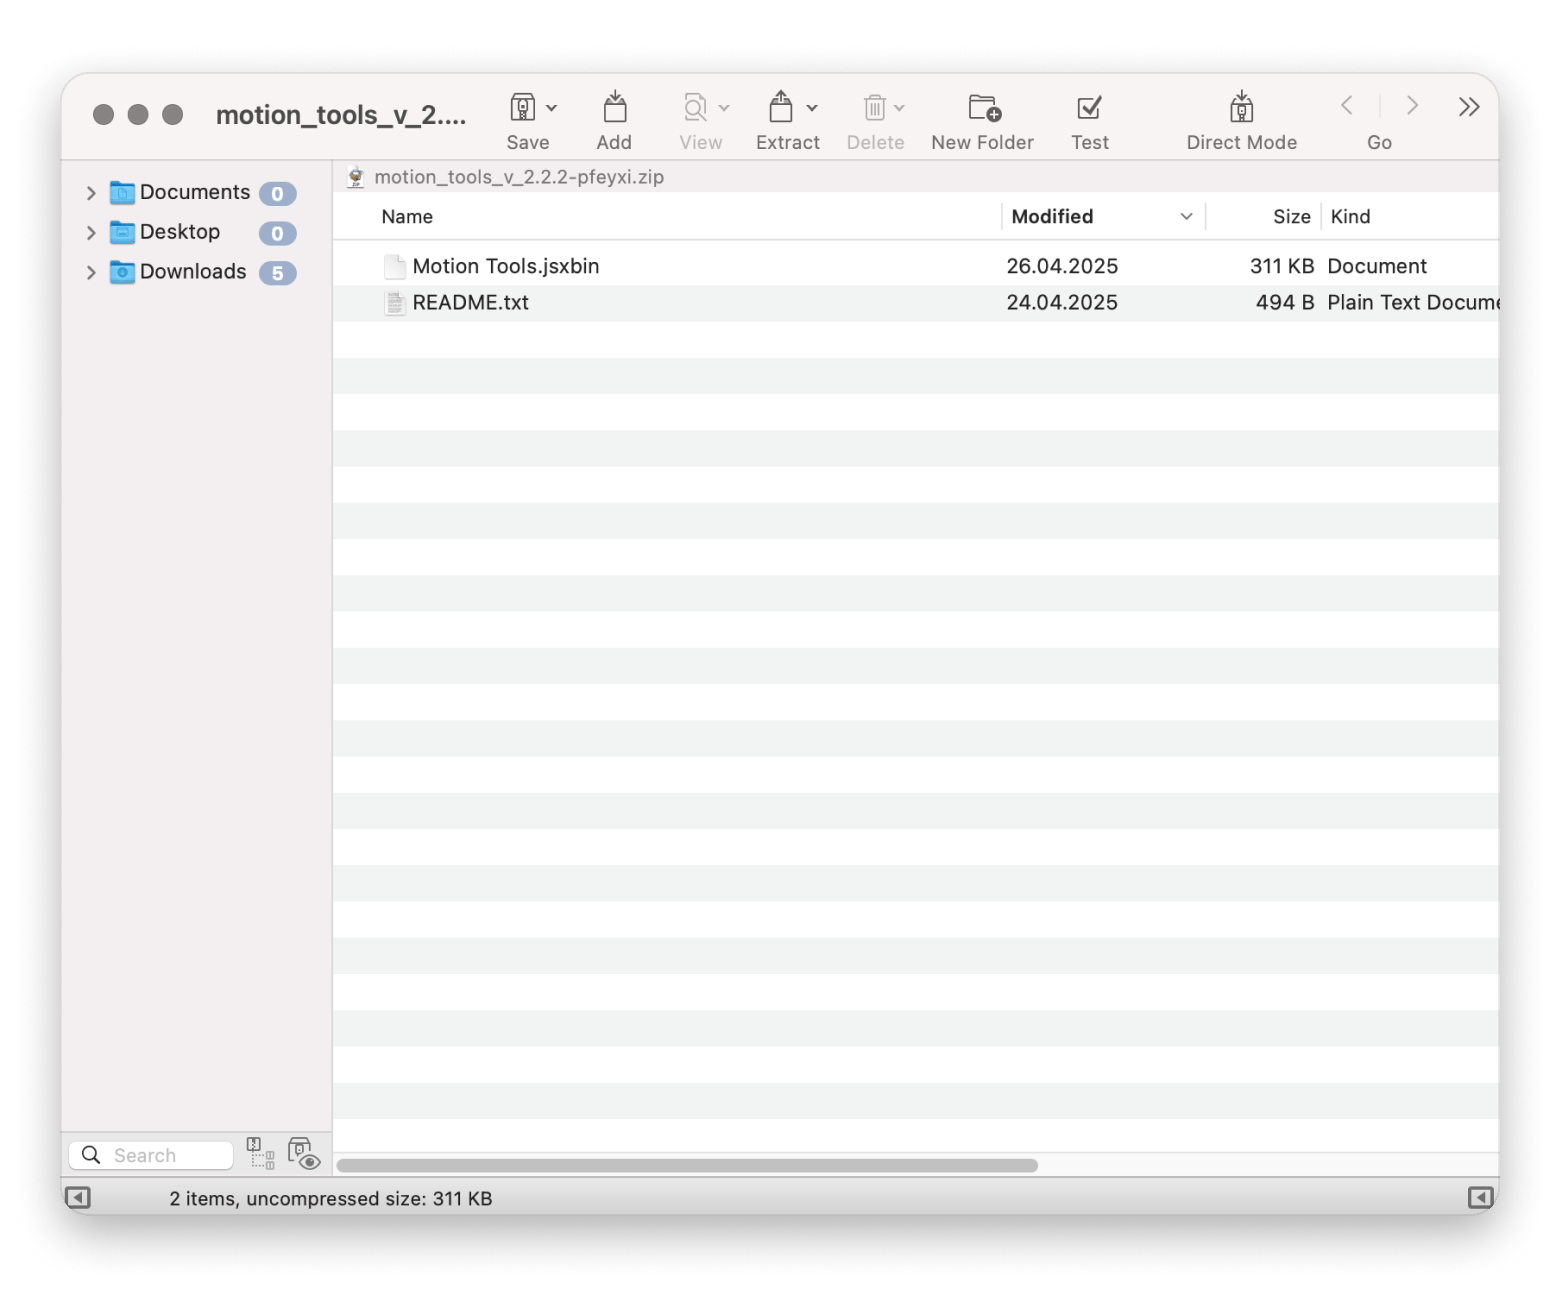Enable Direct Mode
The height and width of the screenshot is (1296, 1560).
click(1241, 108)
